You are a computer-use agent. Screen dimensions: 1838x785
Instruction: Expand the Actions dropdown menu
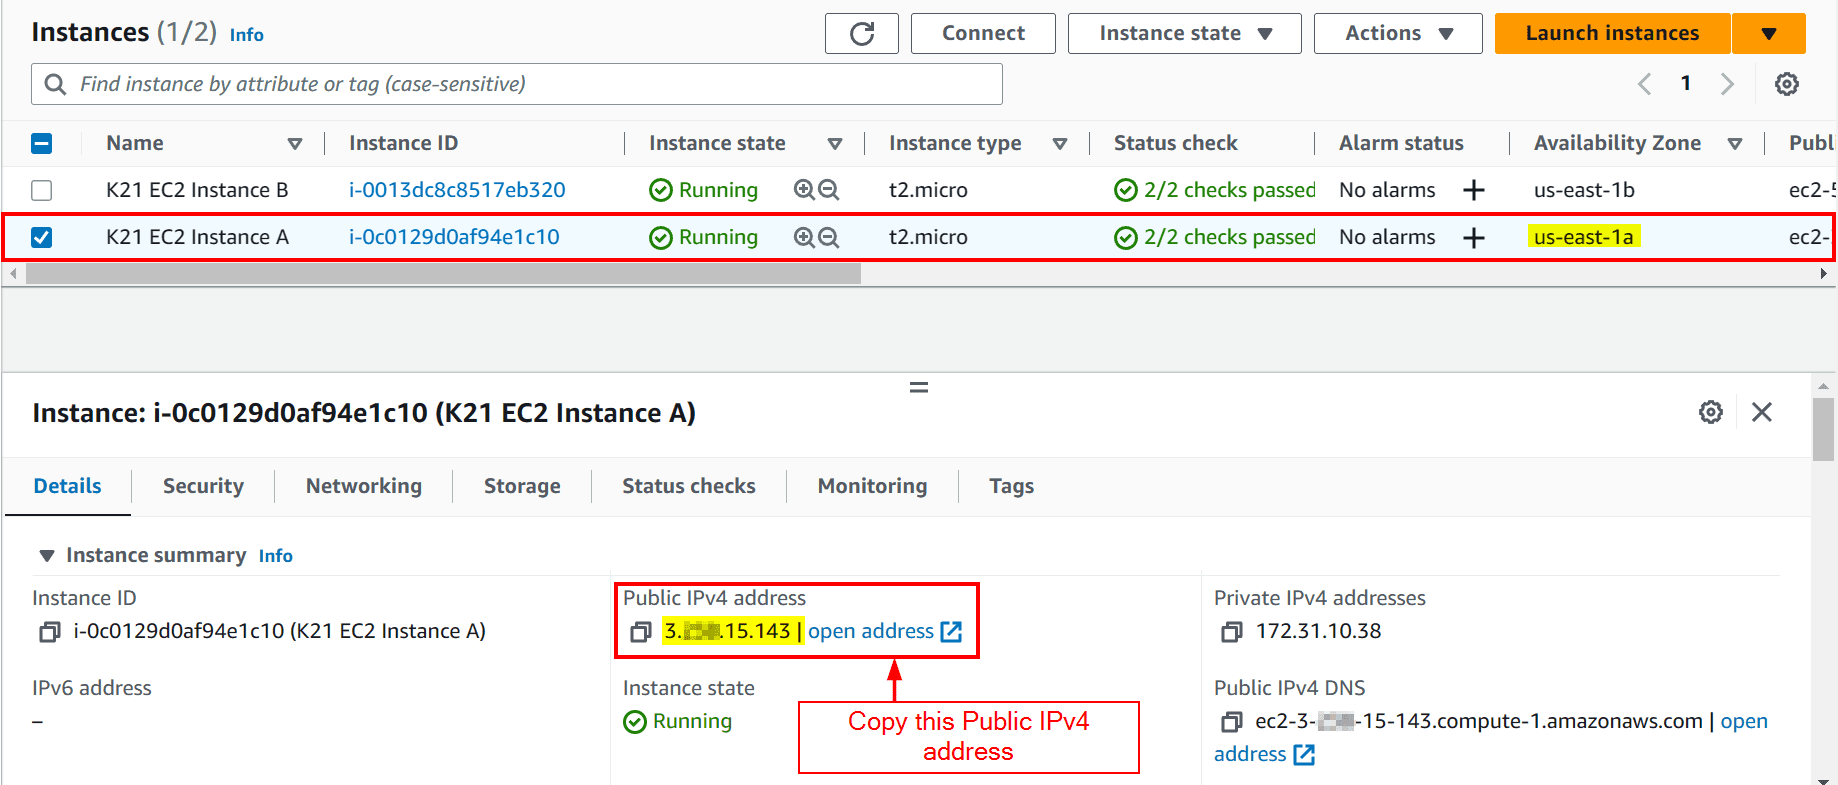coord(1397,34)
